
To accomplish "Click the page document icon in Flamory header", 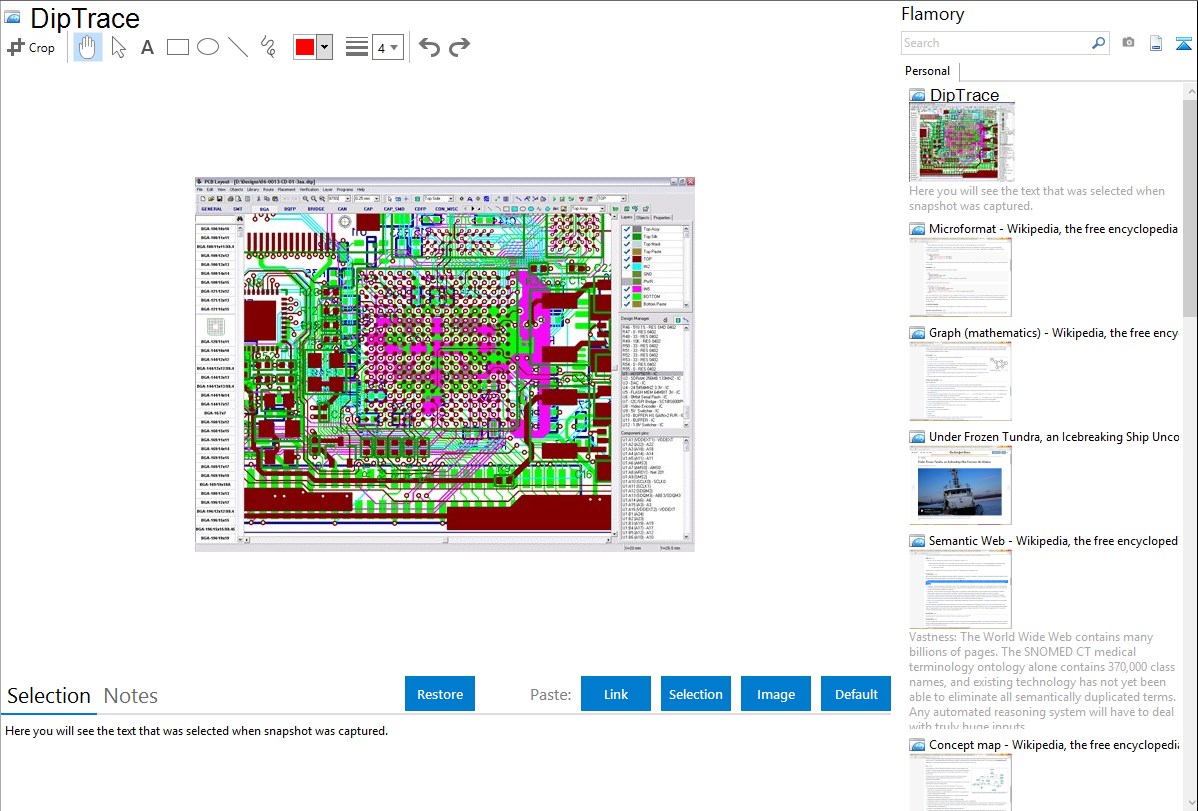I will point(1156,43).
